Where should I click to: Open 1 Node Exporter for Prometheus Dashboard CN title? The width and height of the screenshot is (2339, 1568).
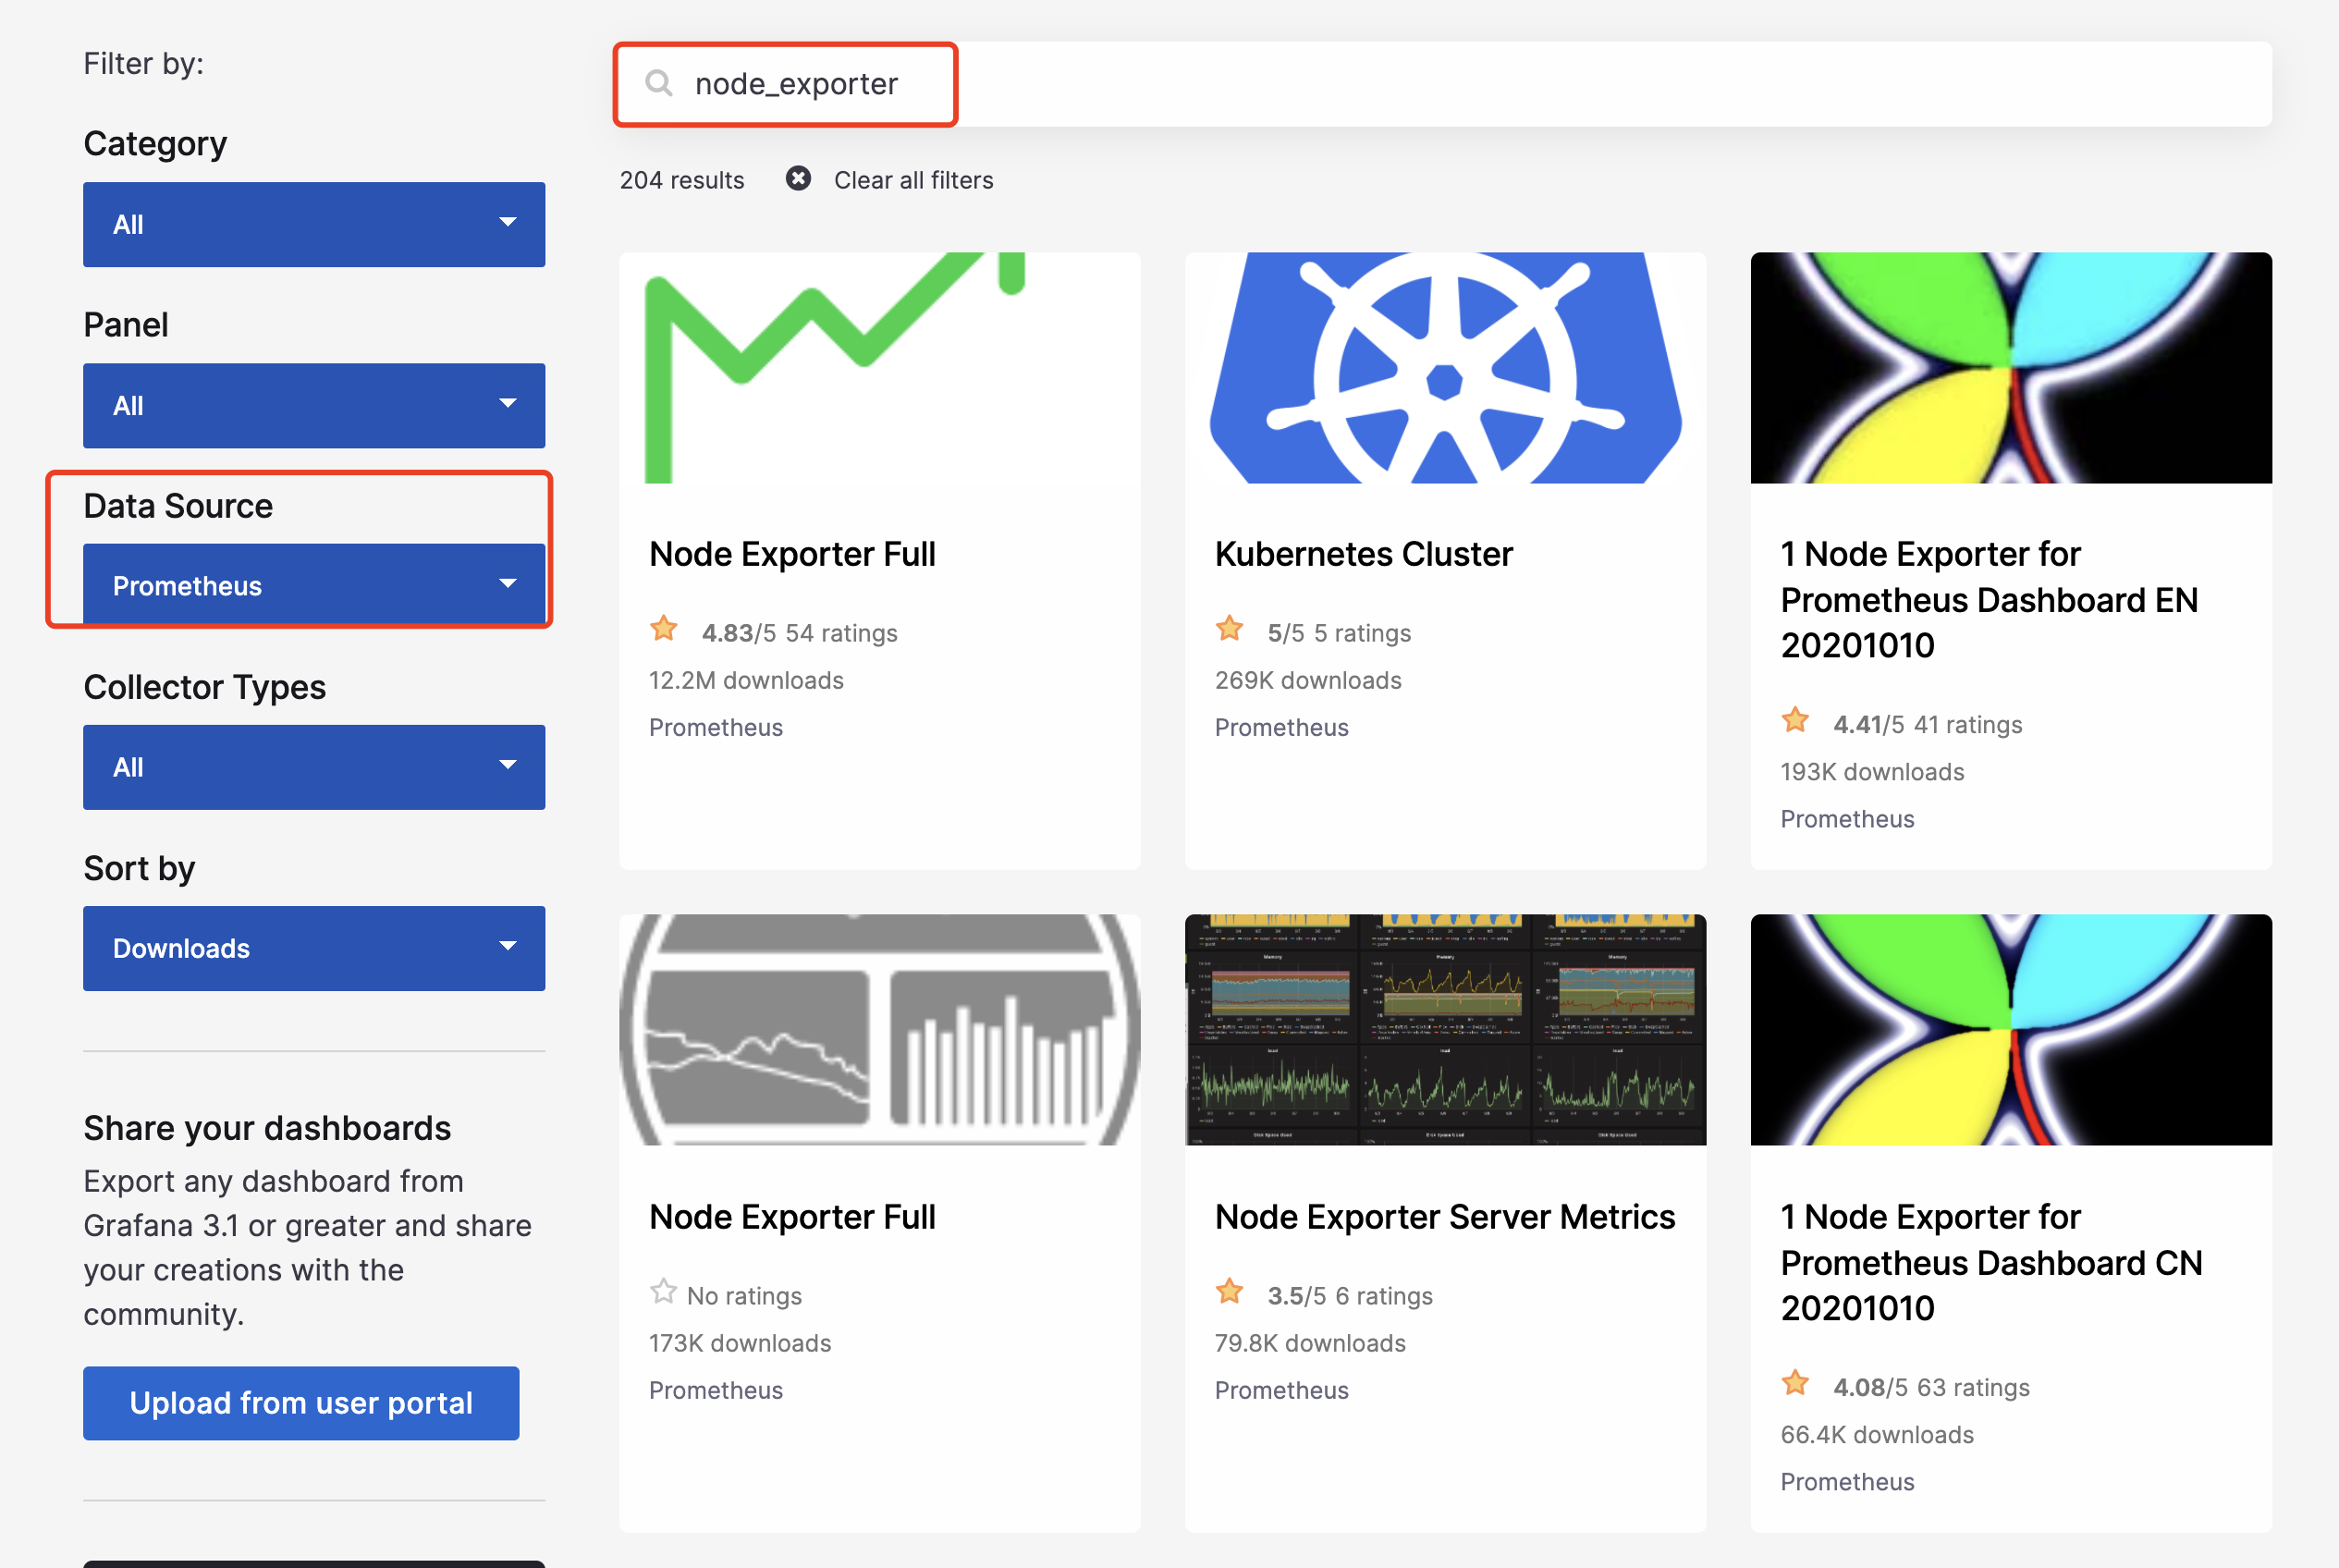pyautogui.click(x=1991, y=1263)
